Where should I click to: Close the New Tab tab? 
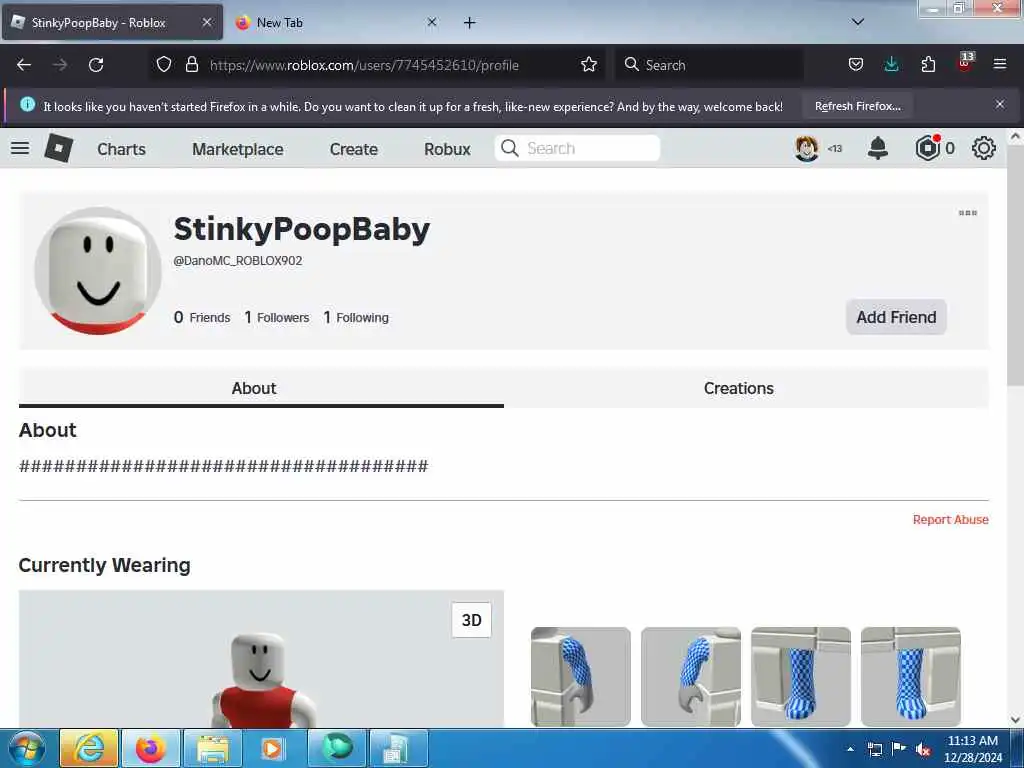point(432,22)
